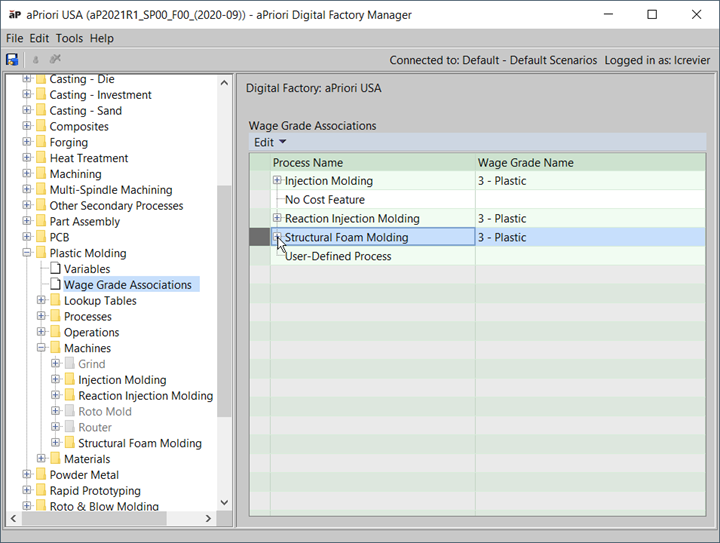Click the Rapid Prototyping folder icon

point(41,490)
